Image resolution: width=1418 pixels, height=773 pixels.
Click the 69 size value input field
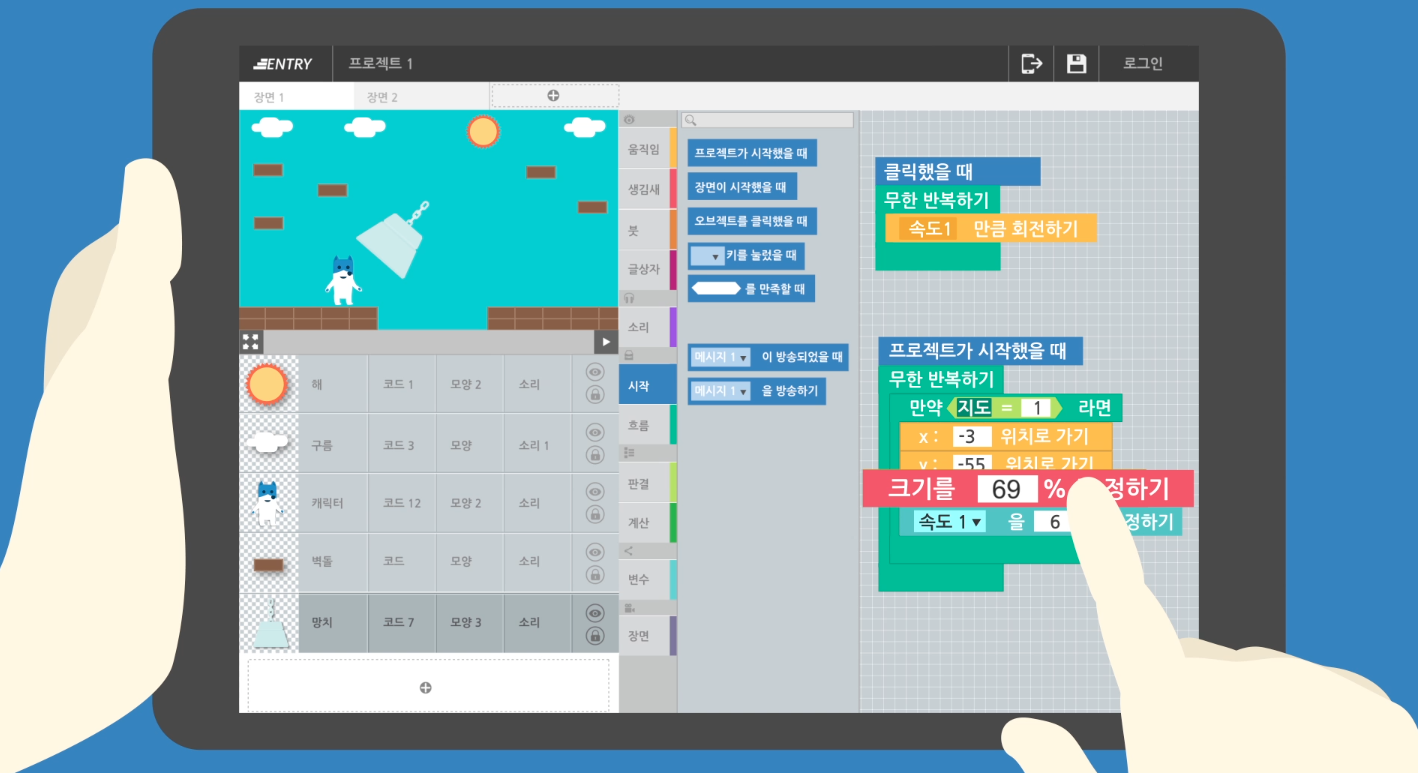[1006, 490]
